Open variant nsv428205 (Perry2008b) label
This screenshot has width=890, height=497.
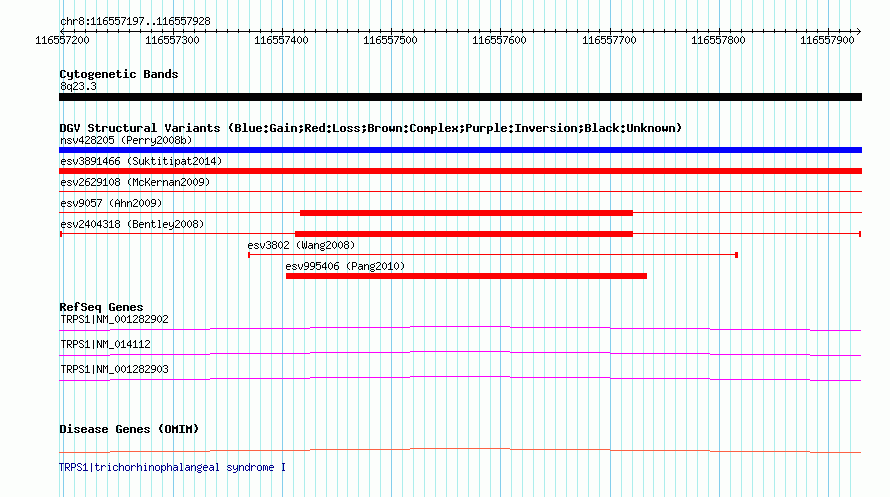(x=126, y=140)
